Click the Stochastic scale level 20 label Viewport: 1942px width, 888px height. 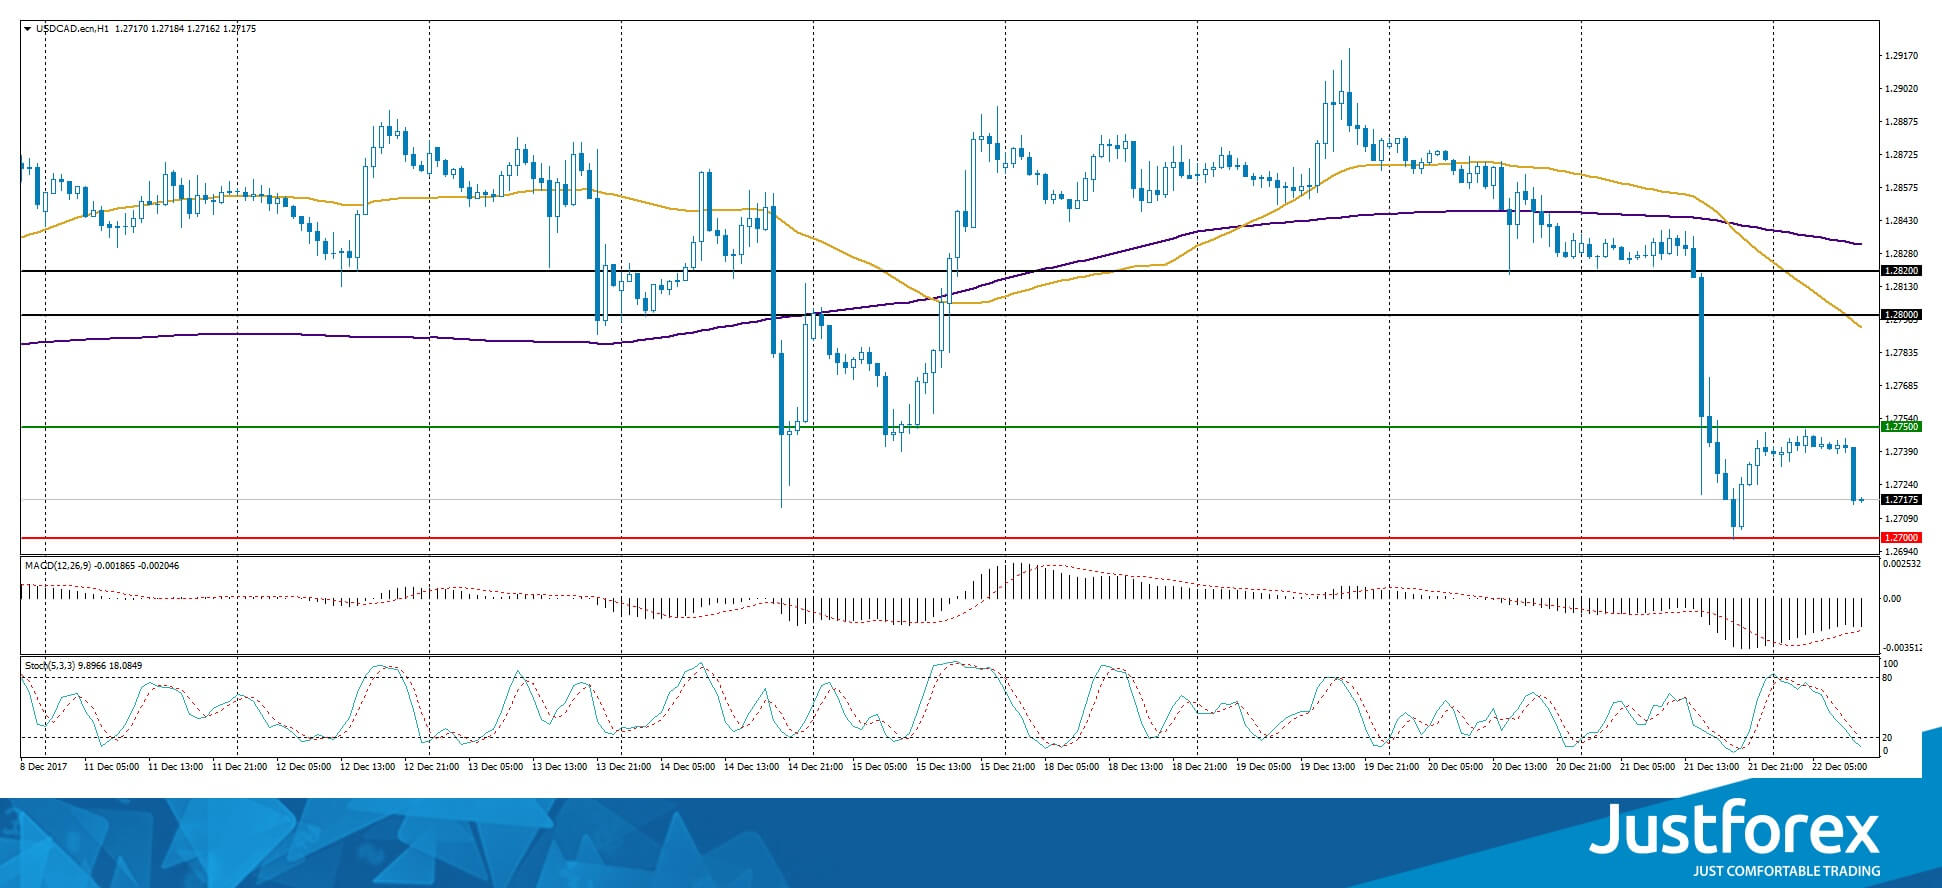[1887, 738]
